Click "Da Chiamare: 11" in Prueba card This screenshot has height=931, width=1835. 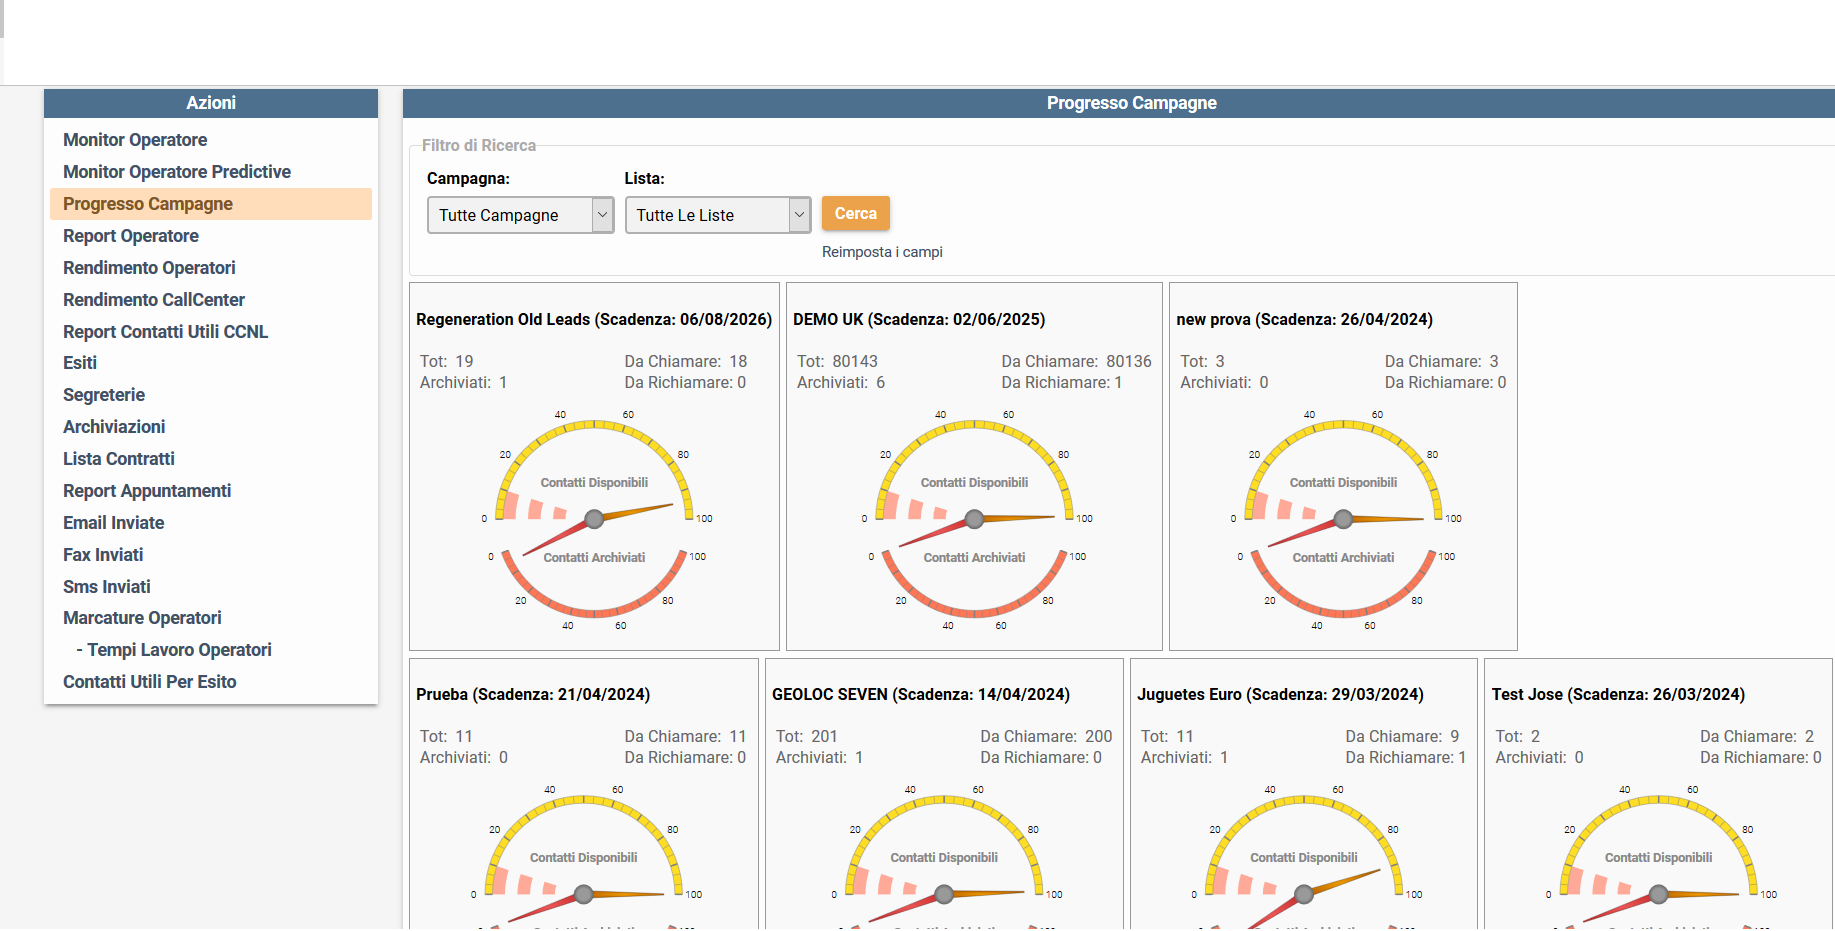click(x=686, y=737)
